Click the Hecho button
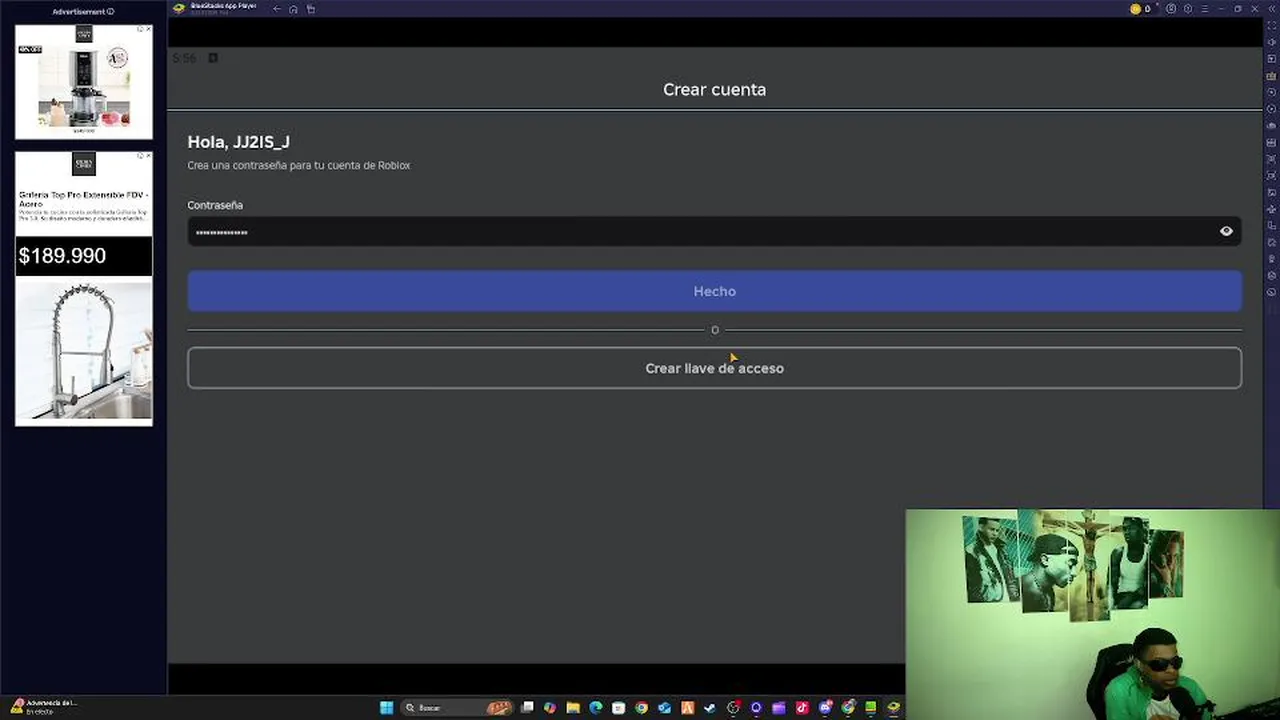This screenshot has width=1280, height=720. click(714, 291)
